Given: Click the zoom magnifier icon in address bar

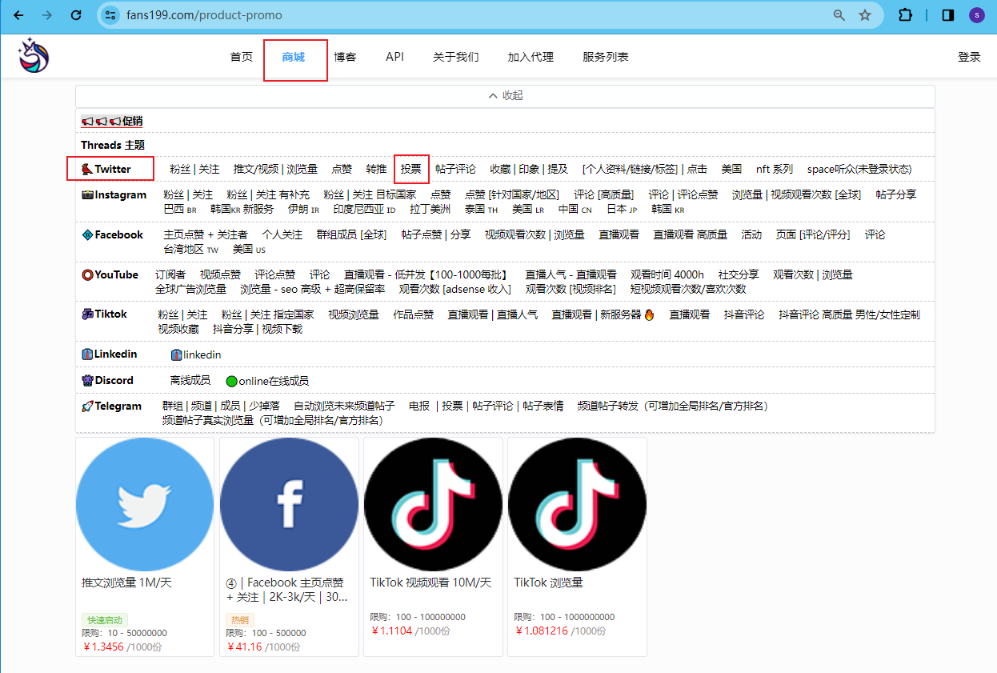Looking at the screenshot, I should [x=839, y=15].
